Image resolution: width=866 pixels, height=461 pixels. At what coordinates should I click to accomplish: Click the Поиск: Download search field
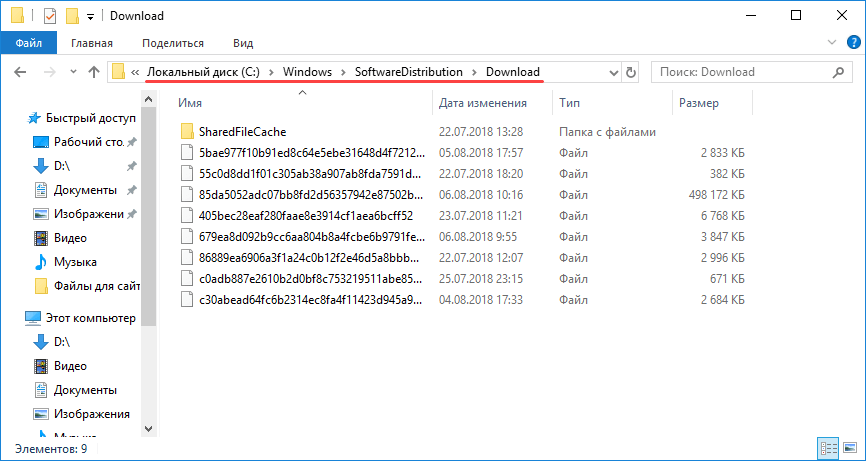[745, 72]
